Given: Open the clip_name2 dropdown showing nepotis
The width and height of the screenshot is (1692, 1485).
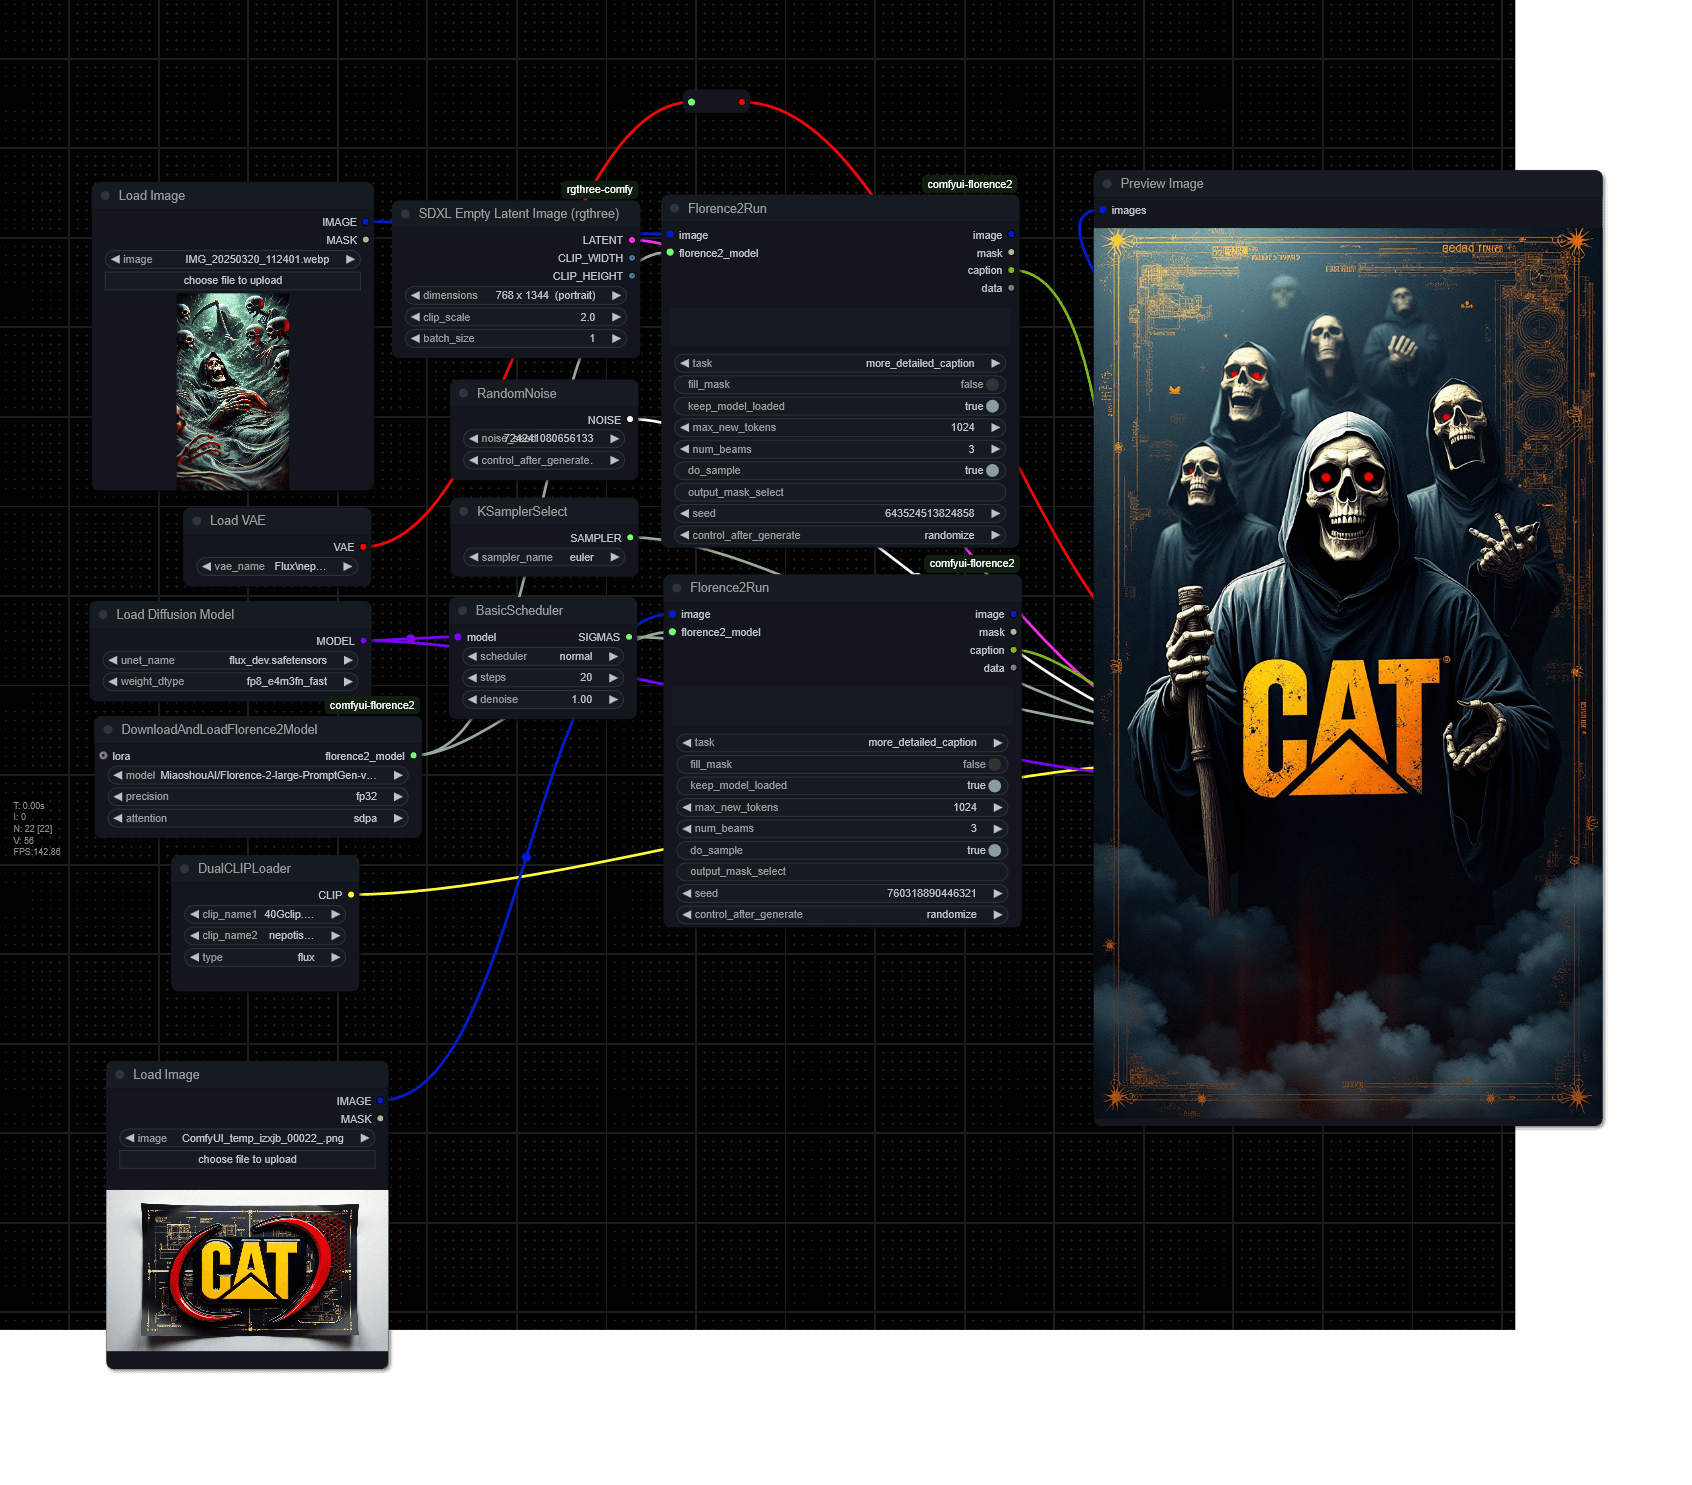Looking at the screenshot, I should pos(265,936).
